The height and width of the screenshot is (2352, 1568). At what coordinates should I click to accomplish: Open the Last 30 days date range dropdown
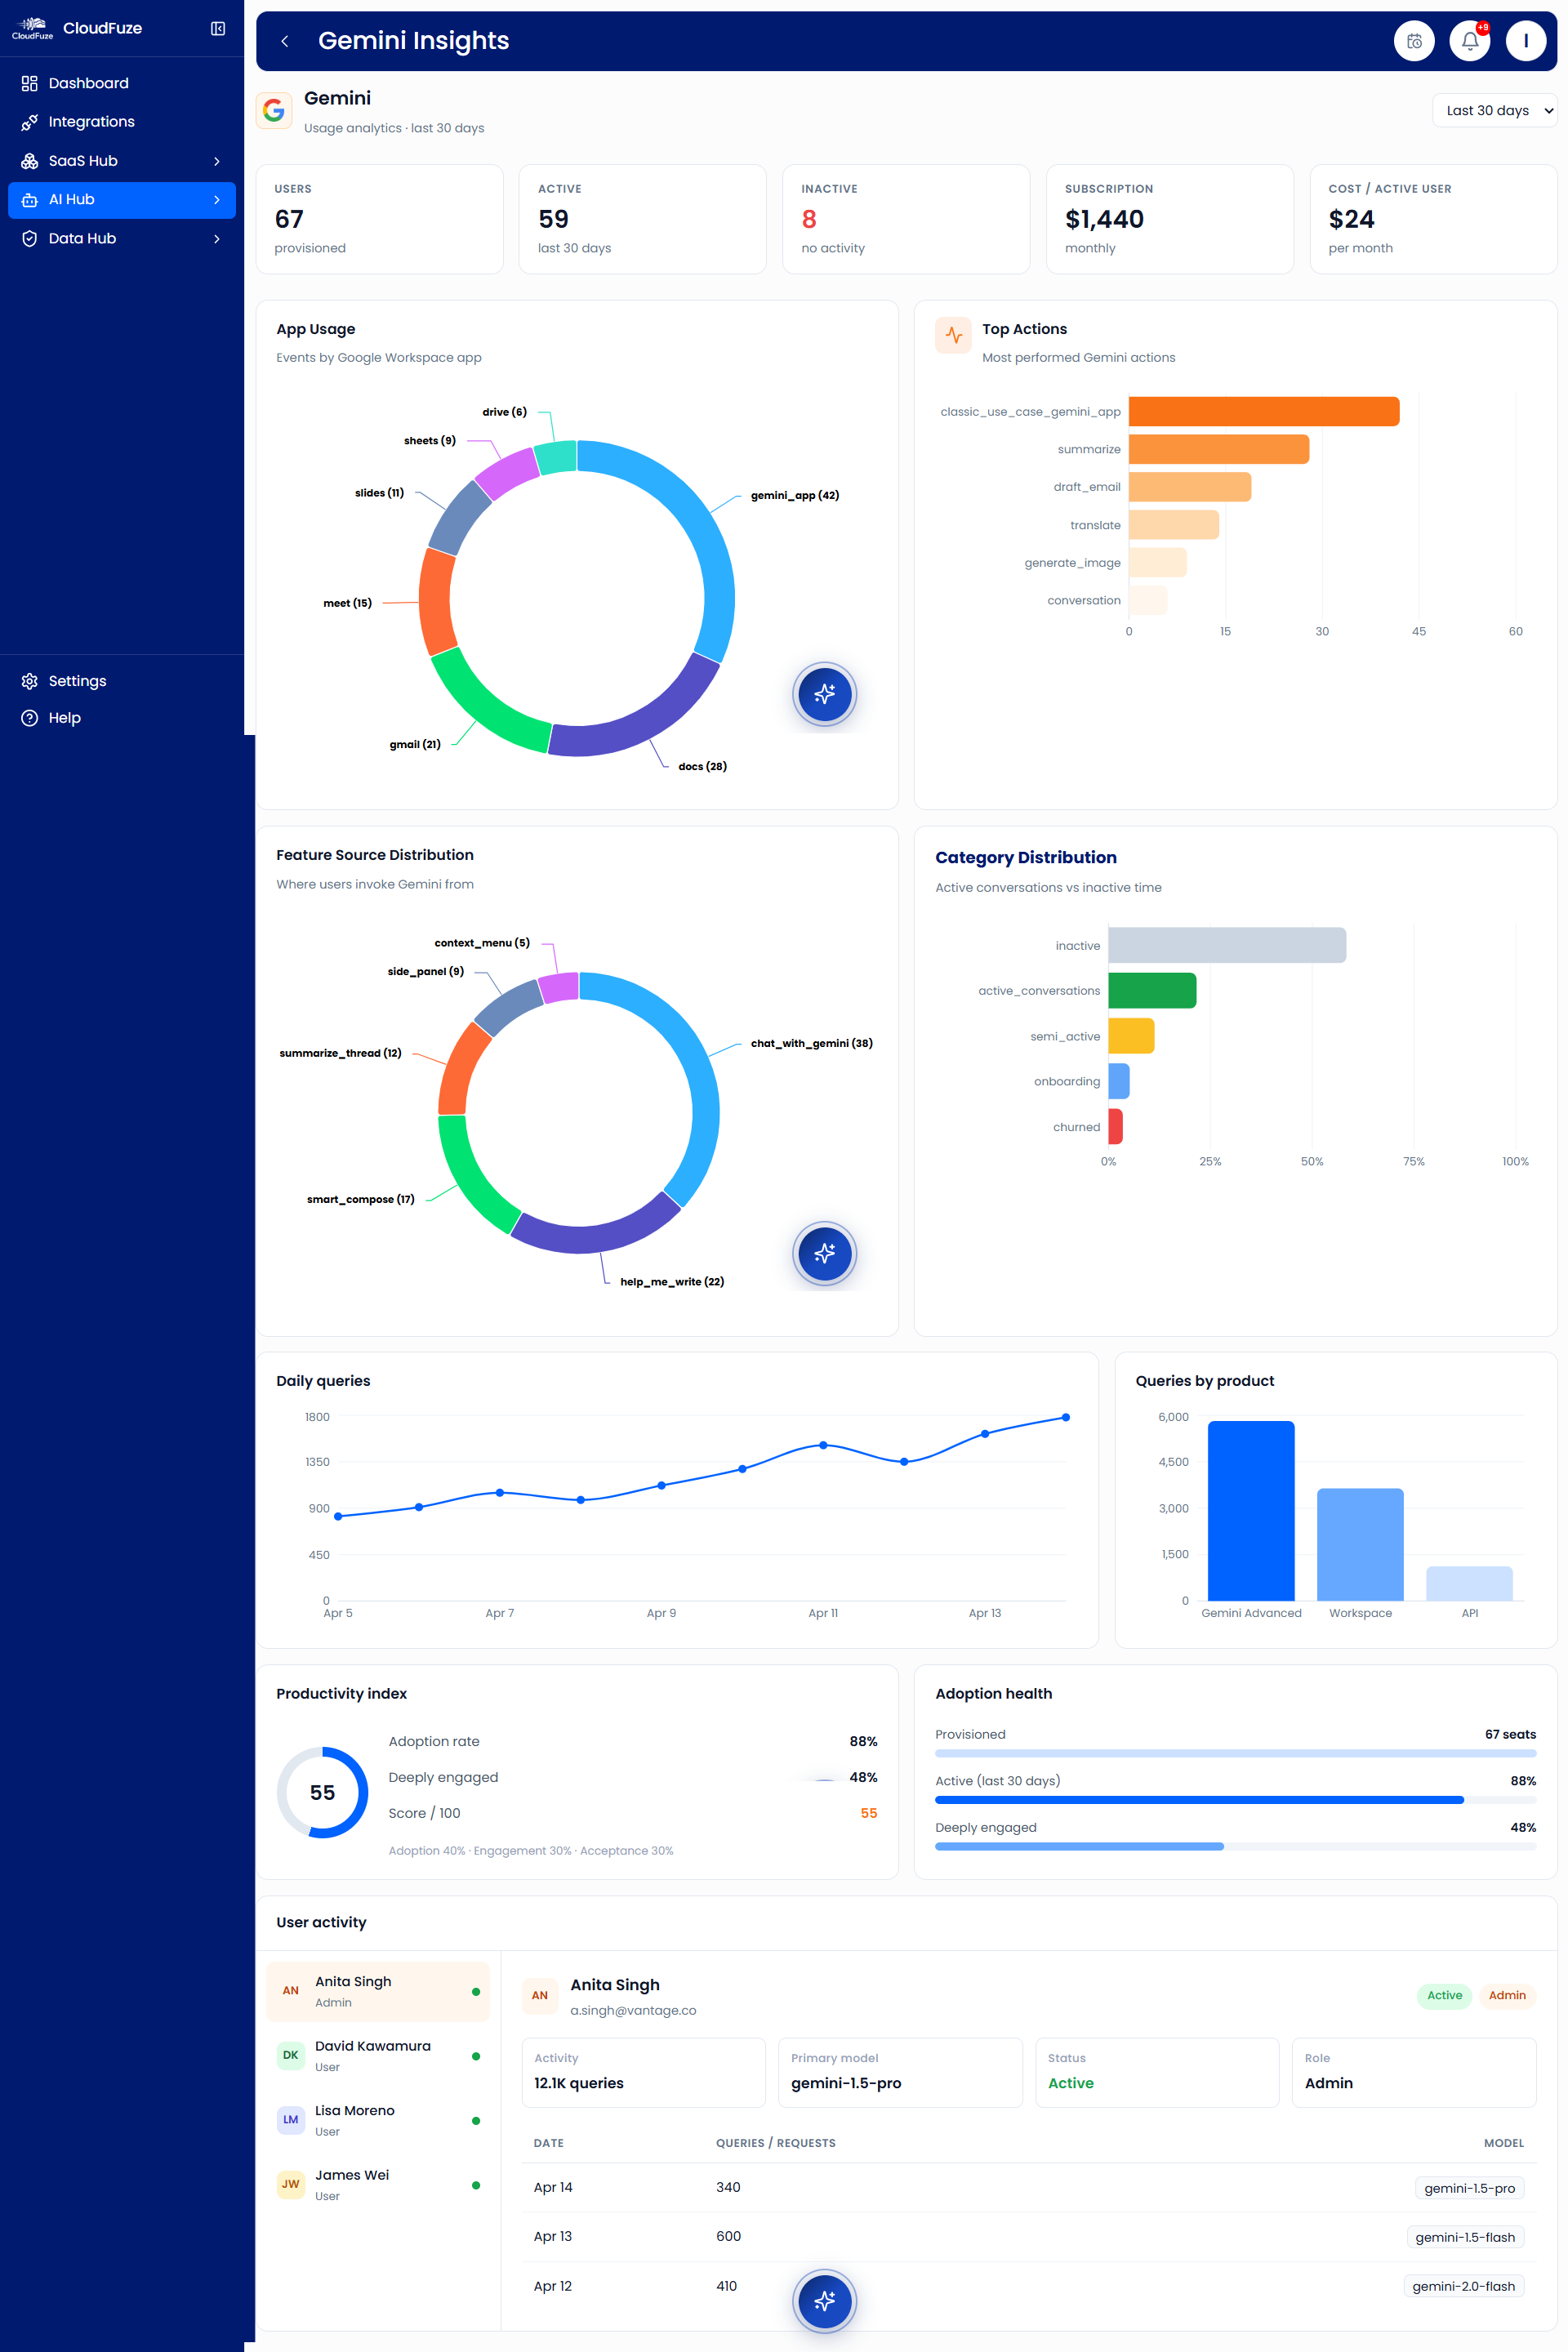point(1494,110)
